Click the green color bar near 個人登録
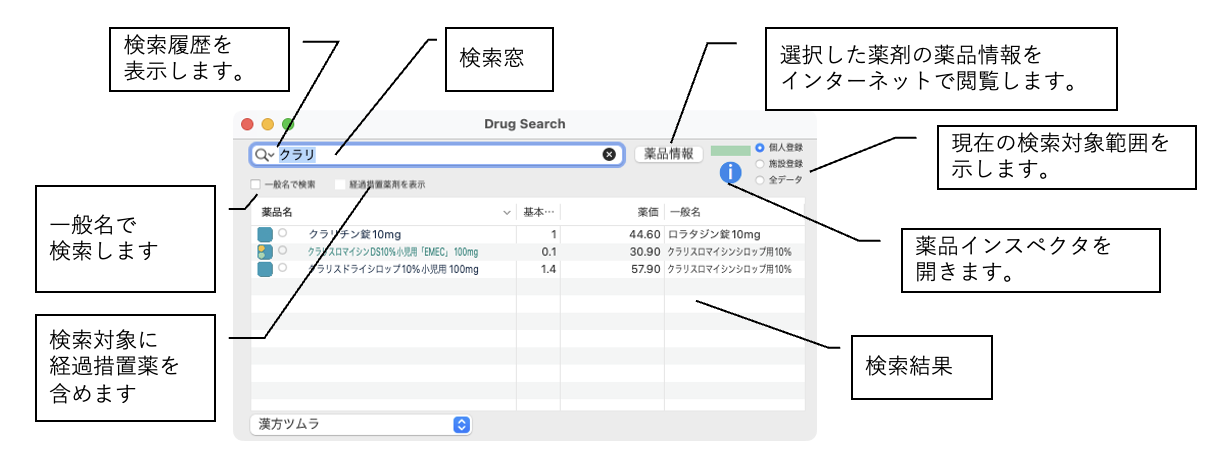The height and width of the screenshot is (474, 1222). click(x=730, y=151)
